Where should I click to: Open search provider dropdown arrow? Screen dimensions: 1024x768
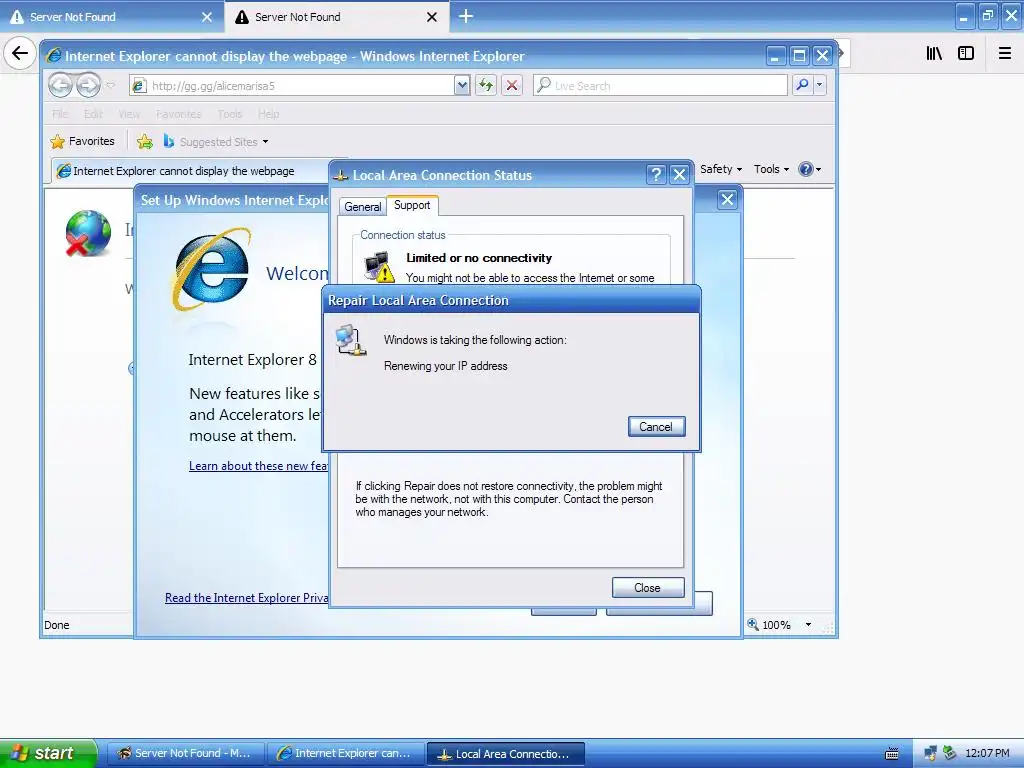[x=820, y=85]
